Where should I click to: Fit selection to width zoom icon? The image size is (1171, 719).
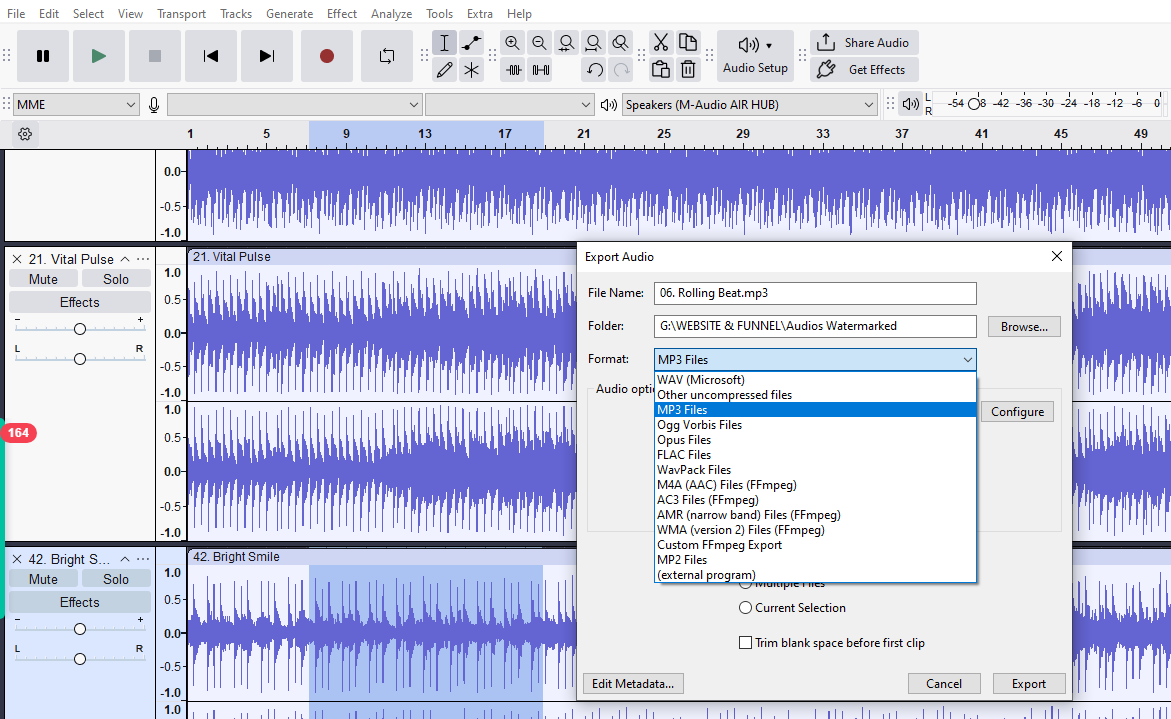[566, 43]
